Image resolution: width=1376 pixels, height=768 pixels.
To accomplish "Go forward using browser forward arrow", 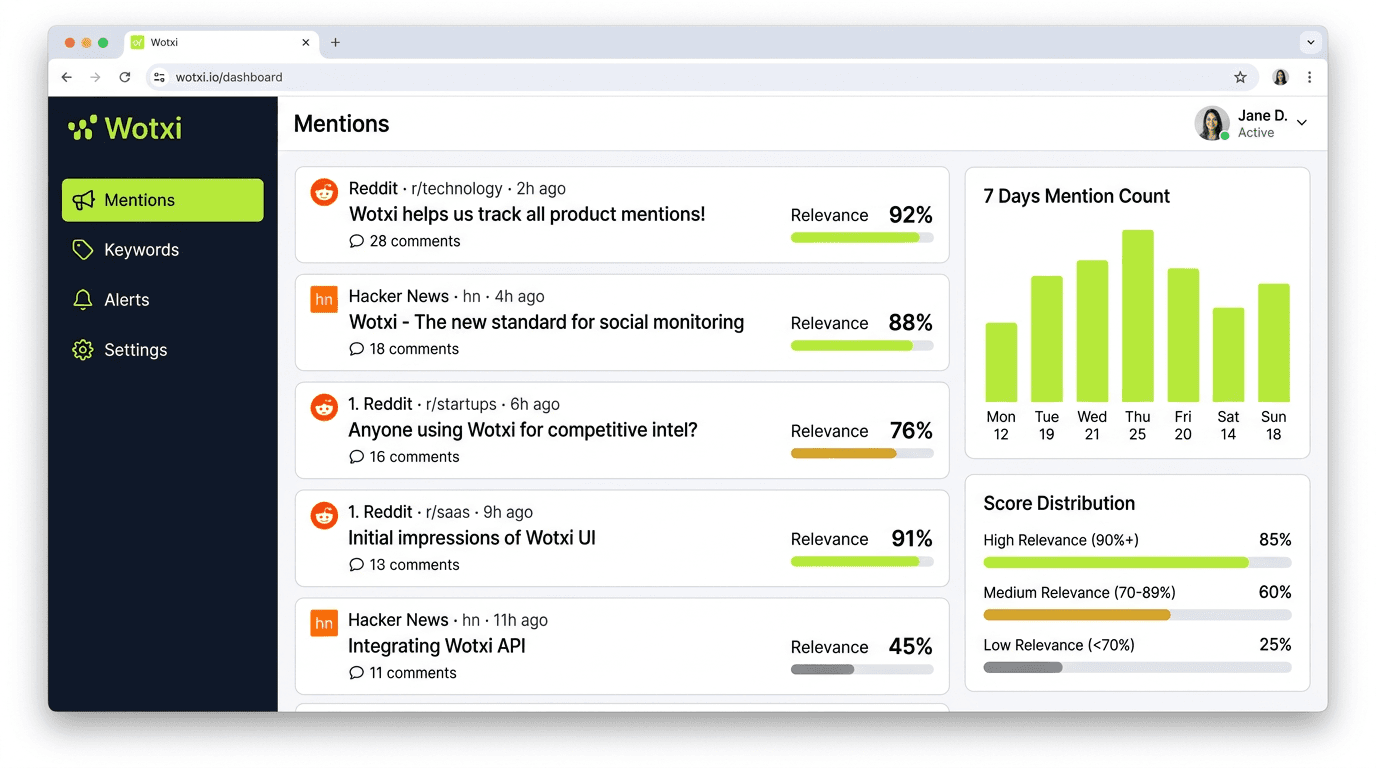I will [x=96, y=77].
